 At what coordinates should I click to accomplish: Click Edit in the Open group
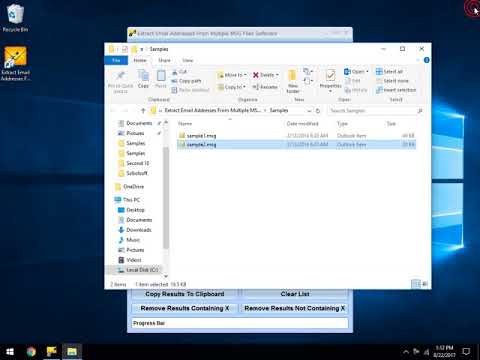[353, 81]
